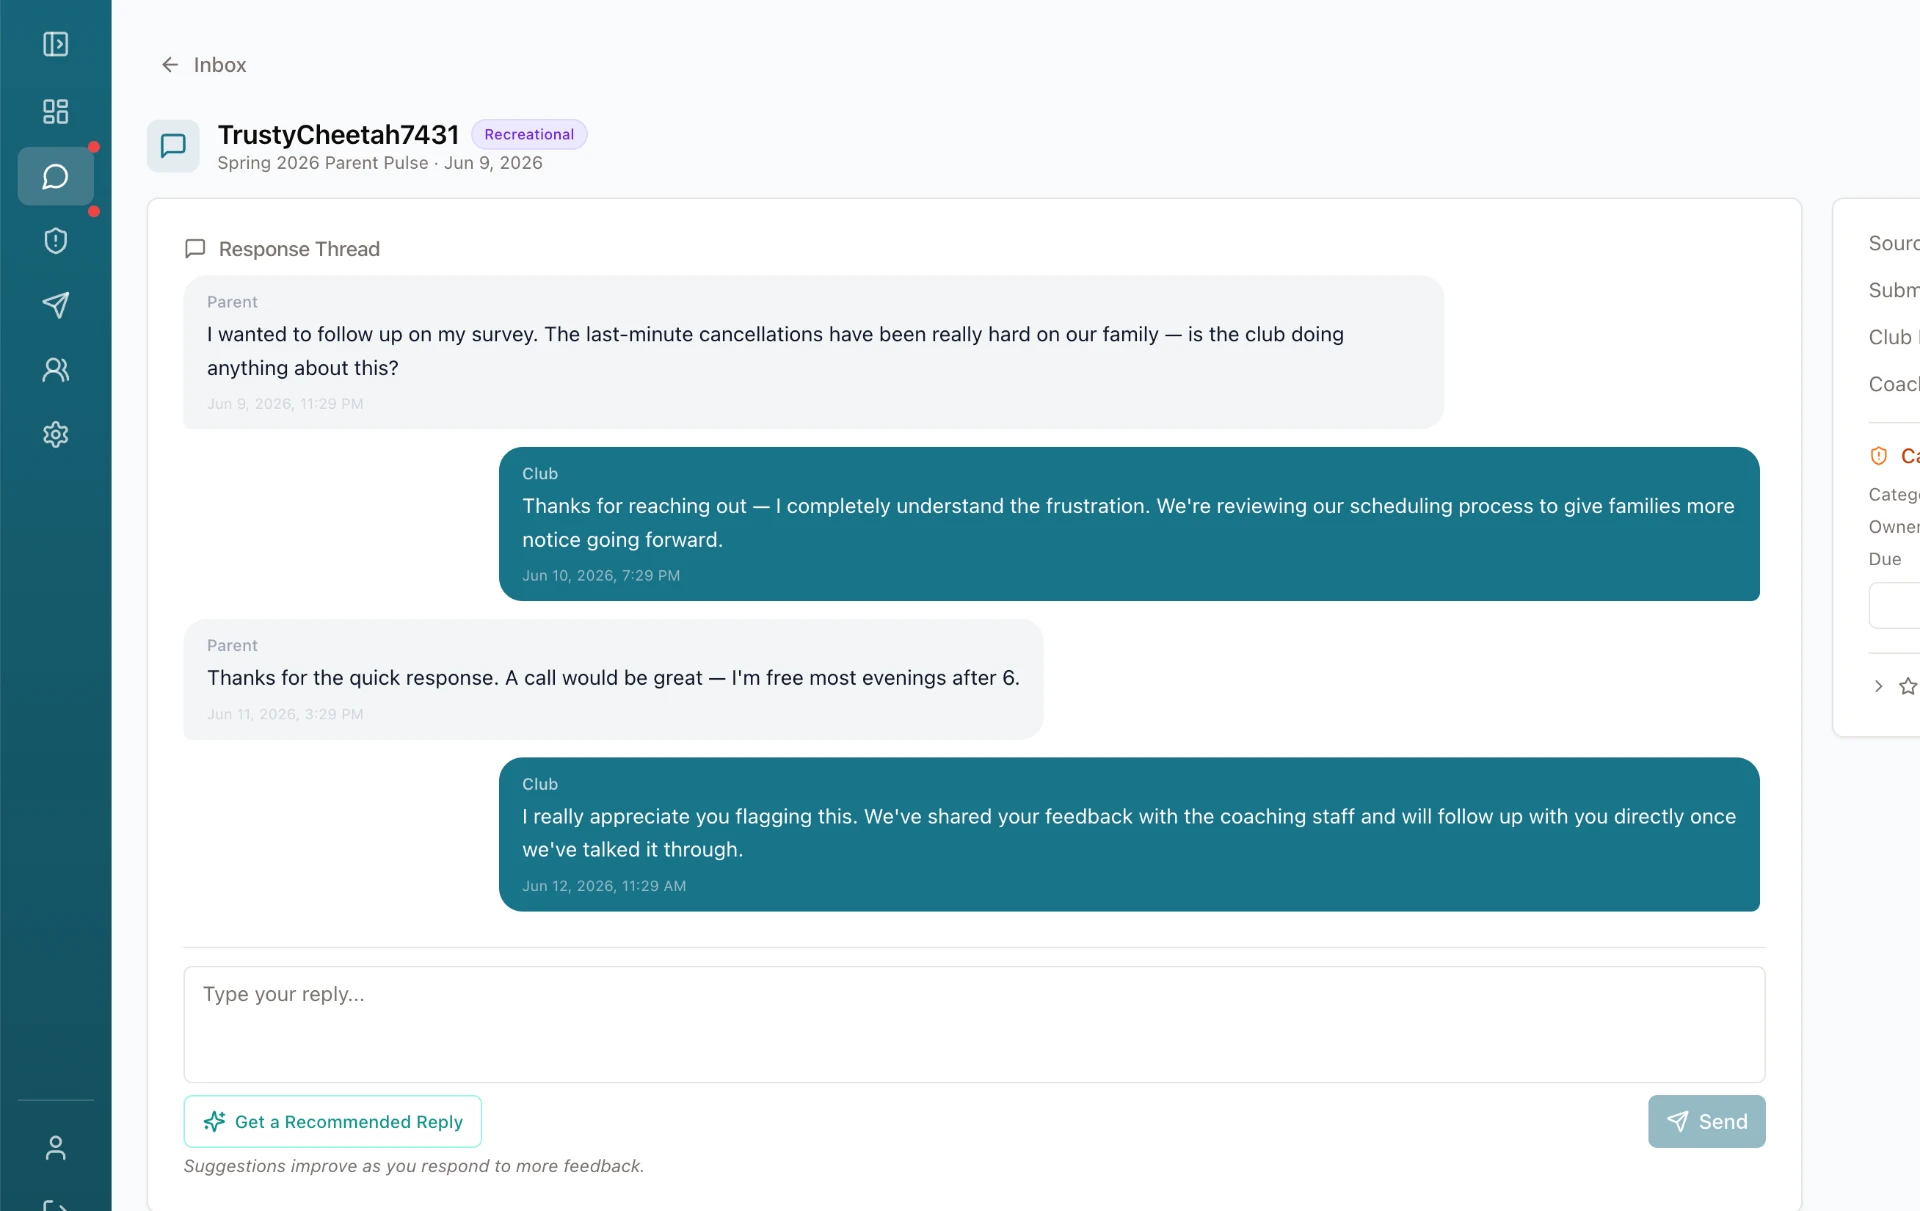Screen dimensions: 1920x1211
Task: Click the Jun 12, 2026, 11:29 AM timestamp
Action: [604, 886]
